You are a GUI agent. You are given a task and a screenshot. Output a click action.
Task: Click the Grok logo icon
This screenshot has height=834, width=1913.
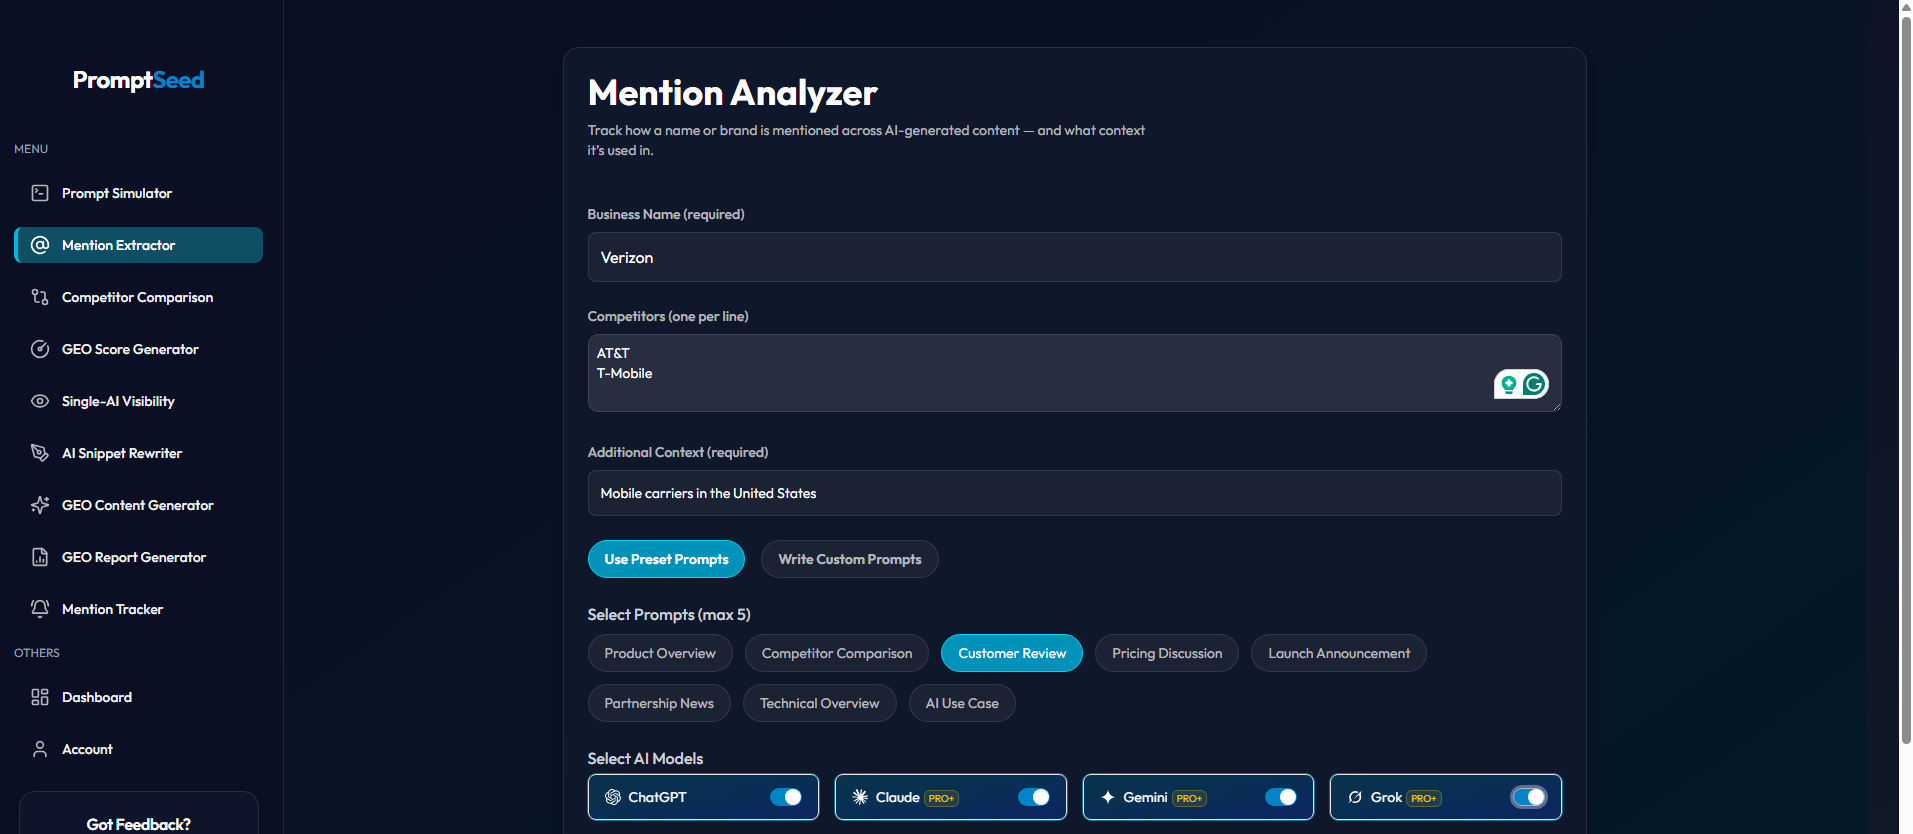pos(1355,797)
